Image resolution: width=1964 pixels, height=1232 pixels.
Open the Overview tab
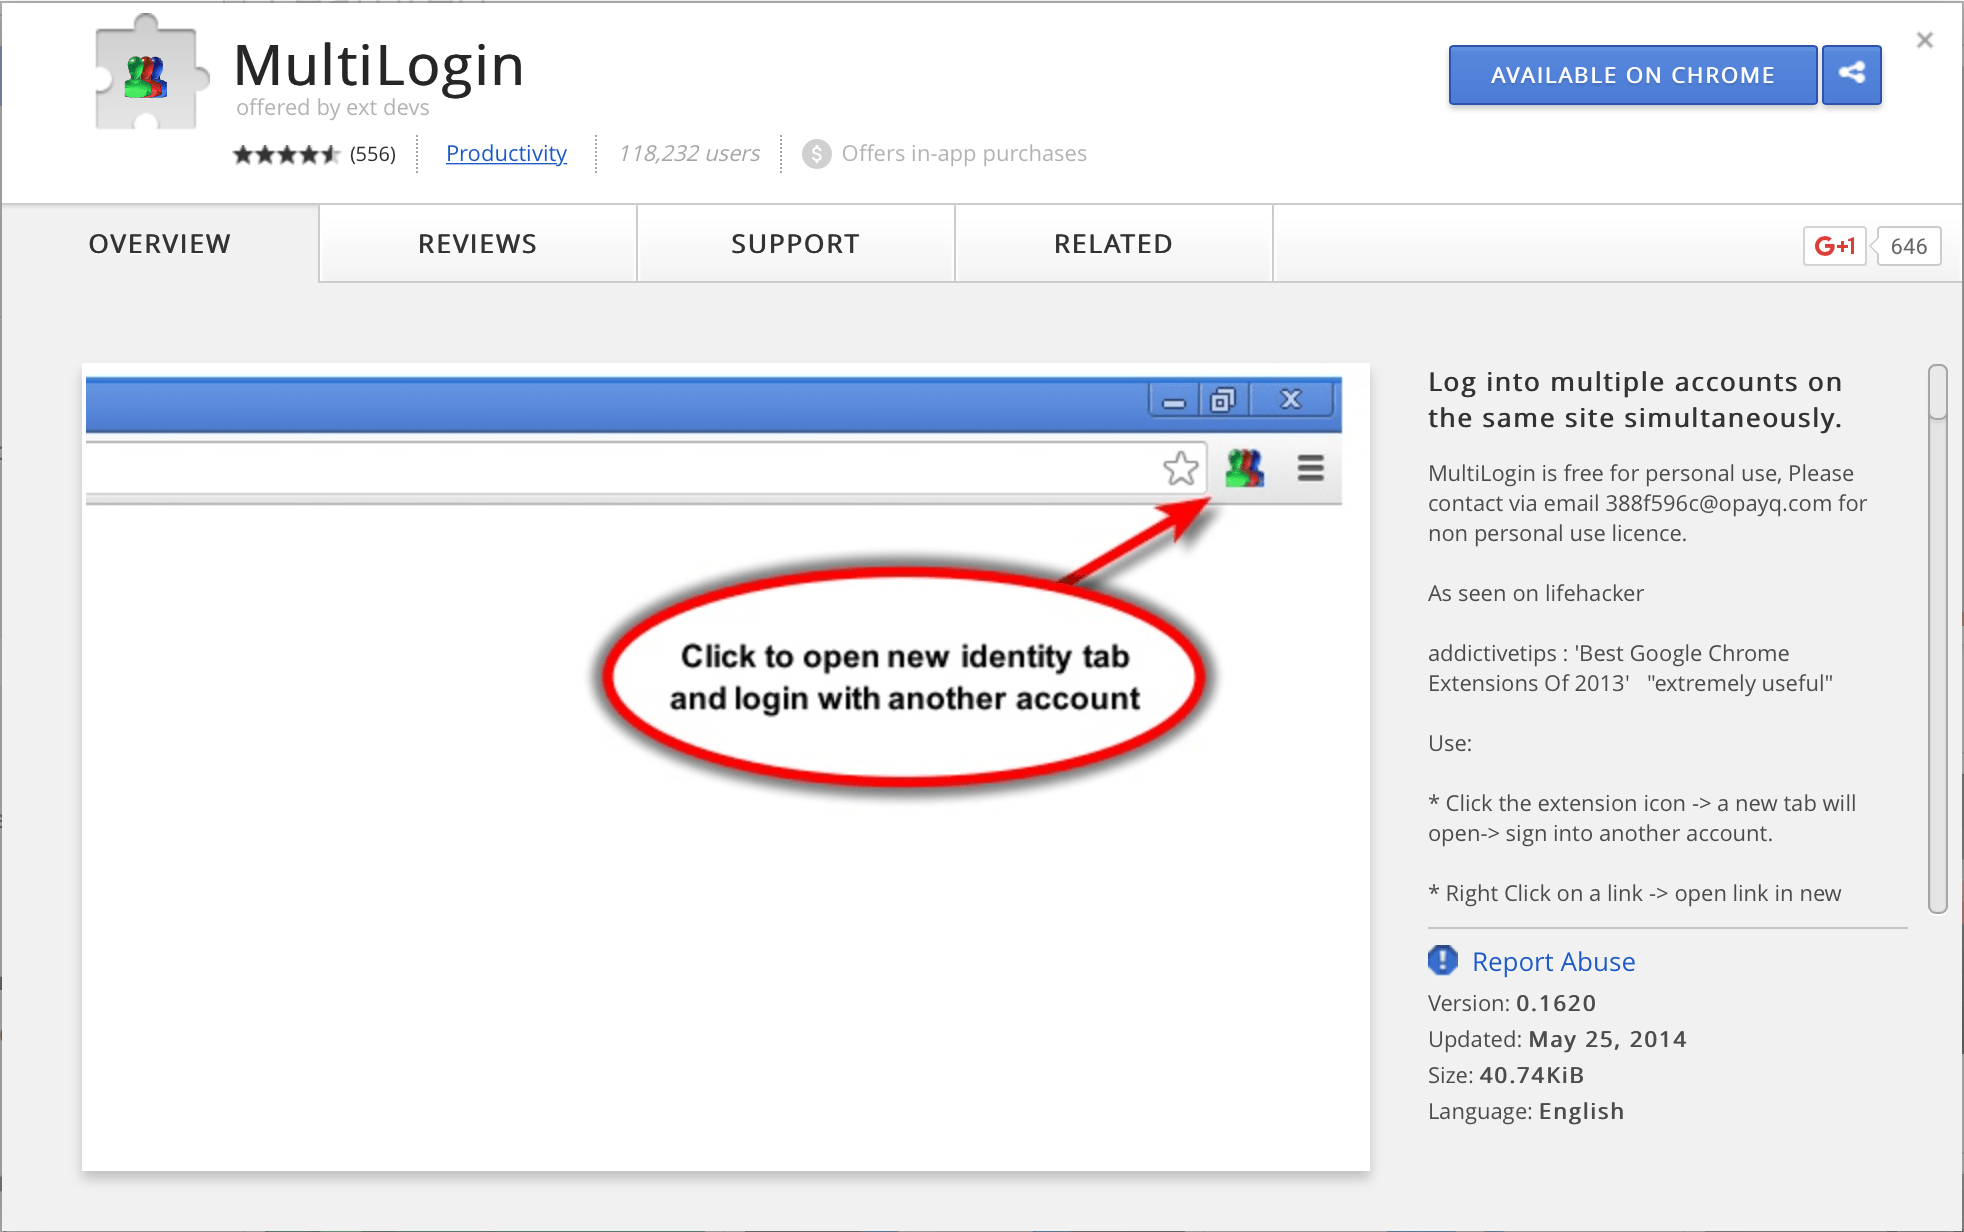[x=160, y=244]
